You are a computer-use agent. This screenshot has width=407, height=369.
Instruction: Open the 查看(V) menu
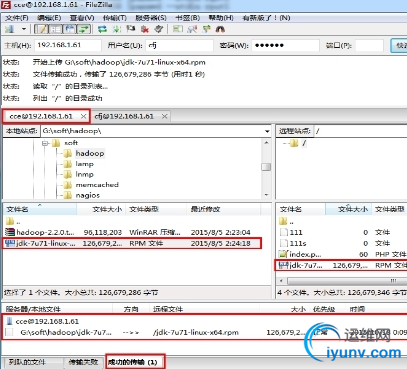coord(82,18)
